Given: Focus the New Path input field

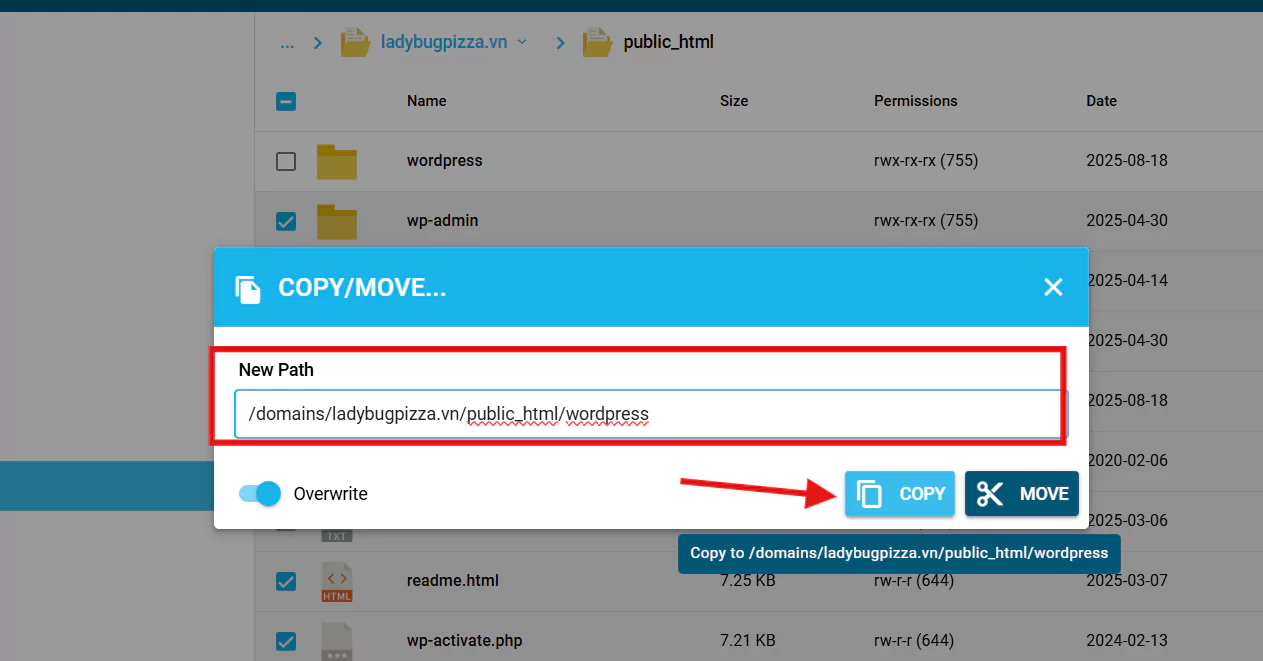Looking at the screenshot, I should (x=651, y=414).
